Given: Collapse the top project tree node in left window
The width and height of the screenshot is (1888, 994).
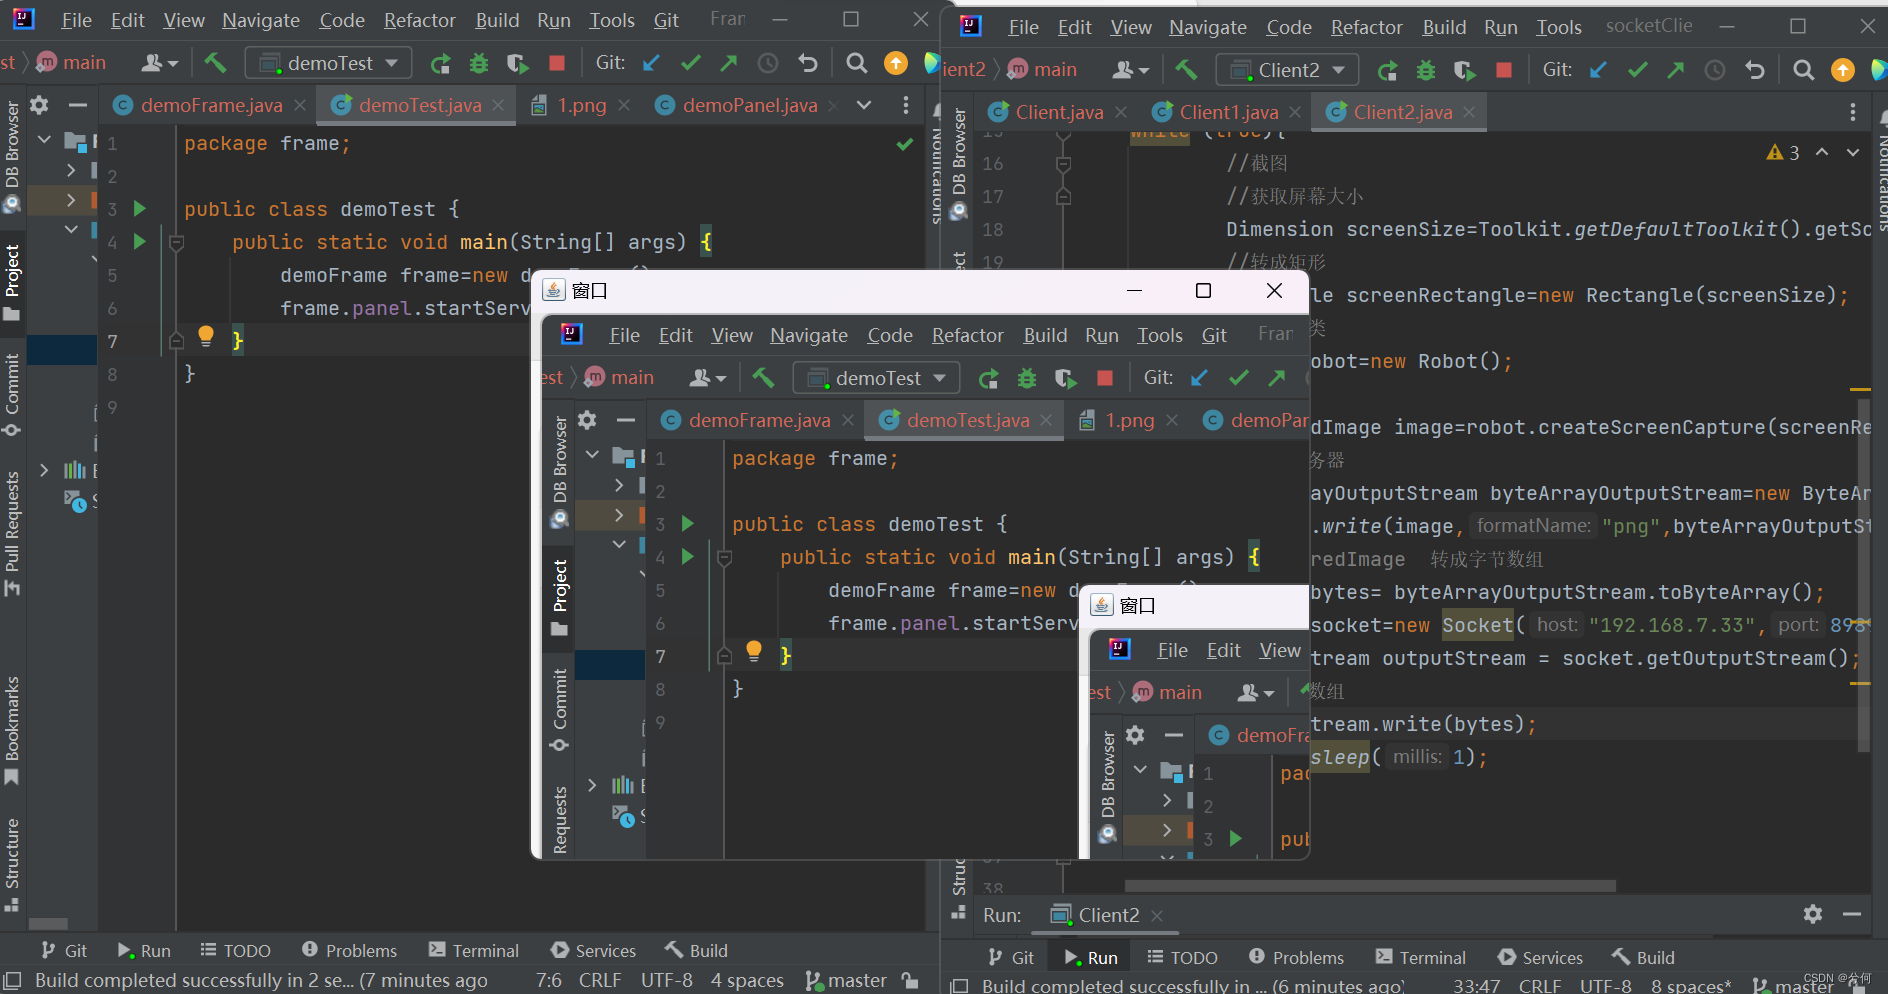Looking at the screenshot, I should coord(44,140).
